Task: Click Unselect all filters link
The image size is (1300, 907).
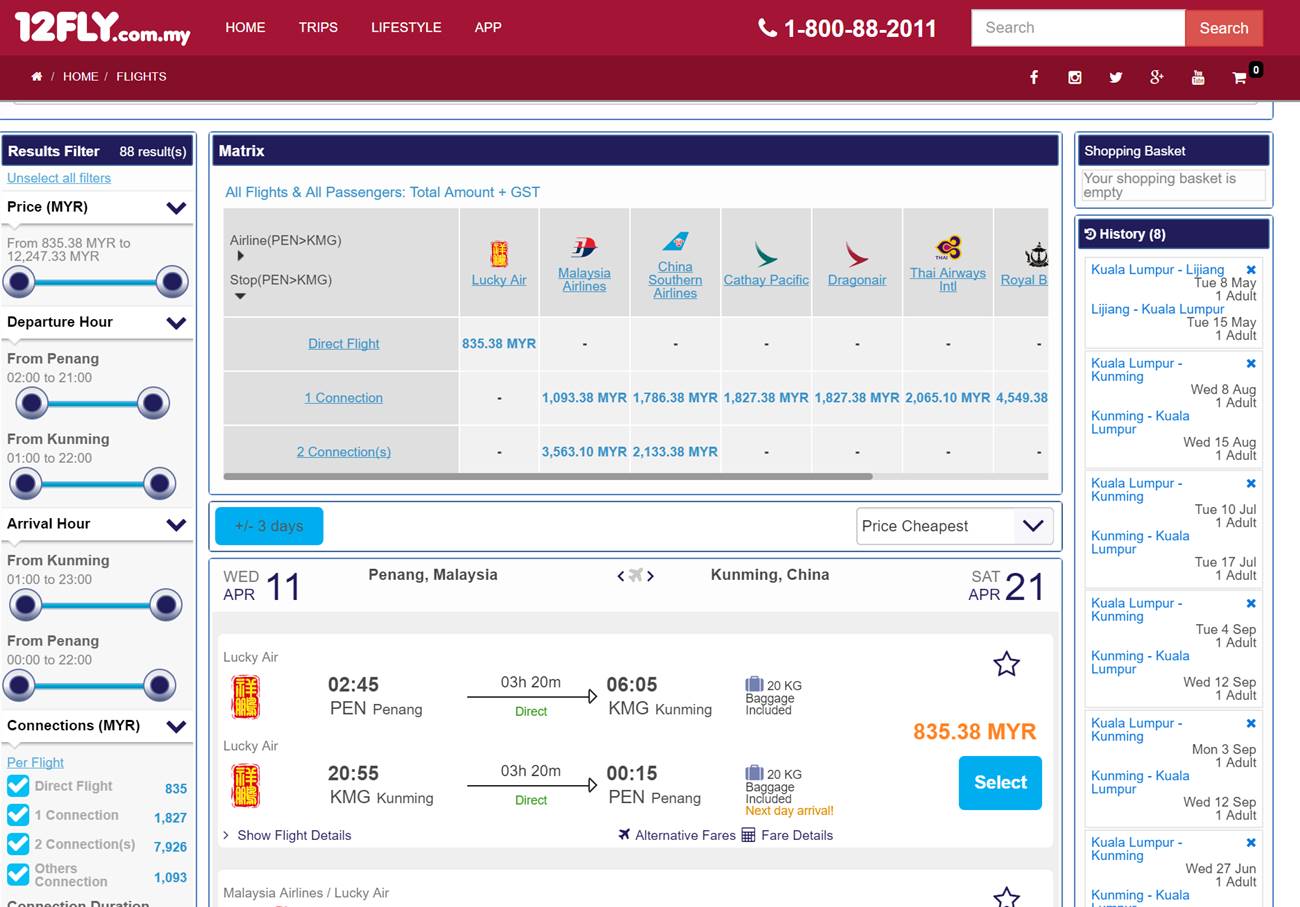Action: 59,178
